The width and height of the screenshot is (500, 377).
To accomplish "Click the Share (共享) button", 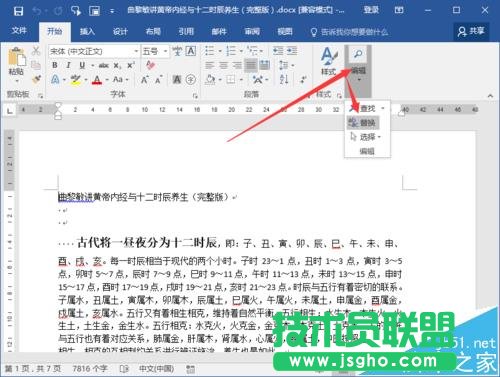I will coord(471,31).
